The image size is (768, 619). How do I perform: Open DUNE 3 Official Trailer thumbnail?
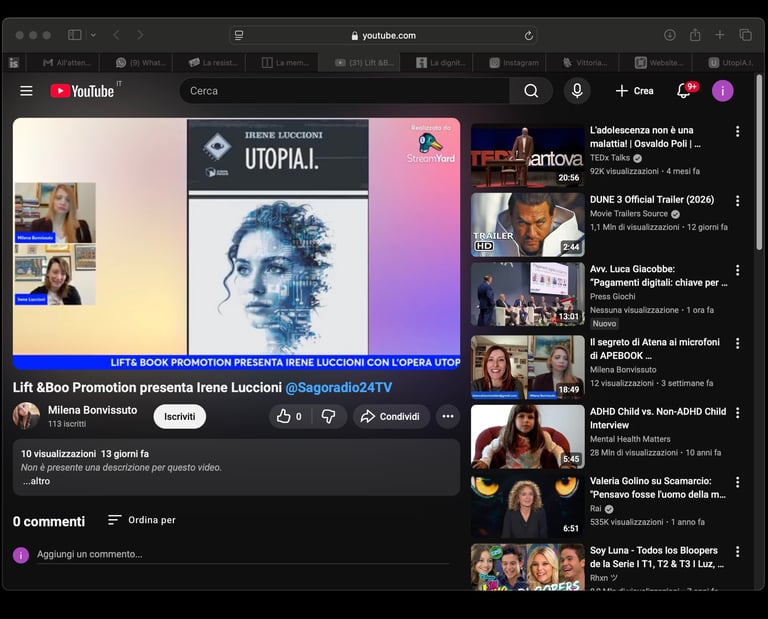(x=528, y=225)
